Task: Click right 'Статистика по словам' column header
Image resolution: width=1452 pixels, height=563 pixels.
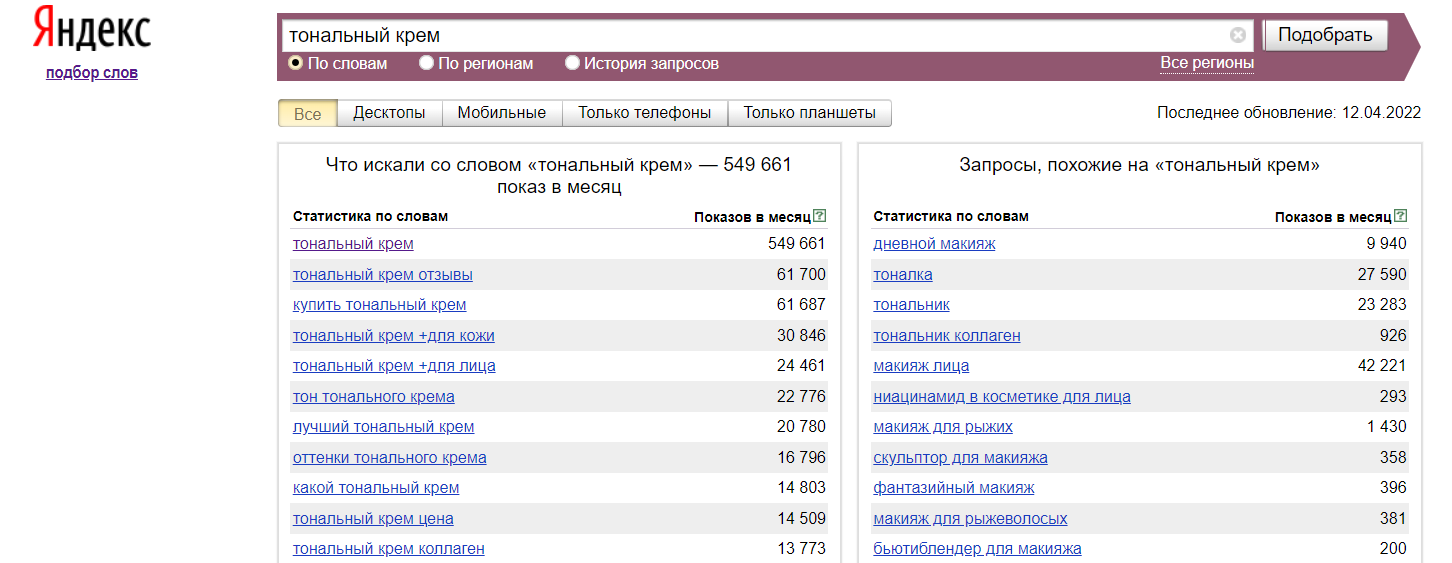Action: 951,216
